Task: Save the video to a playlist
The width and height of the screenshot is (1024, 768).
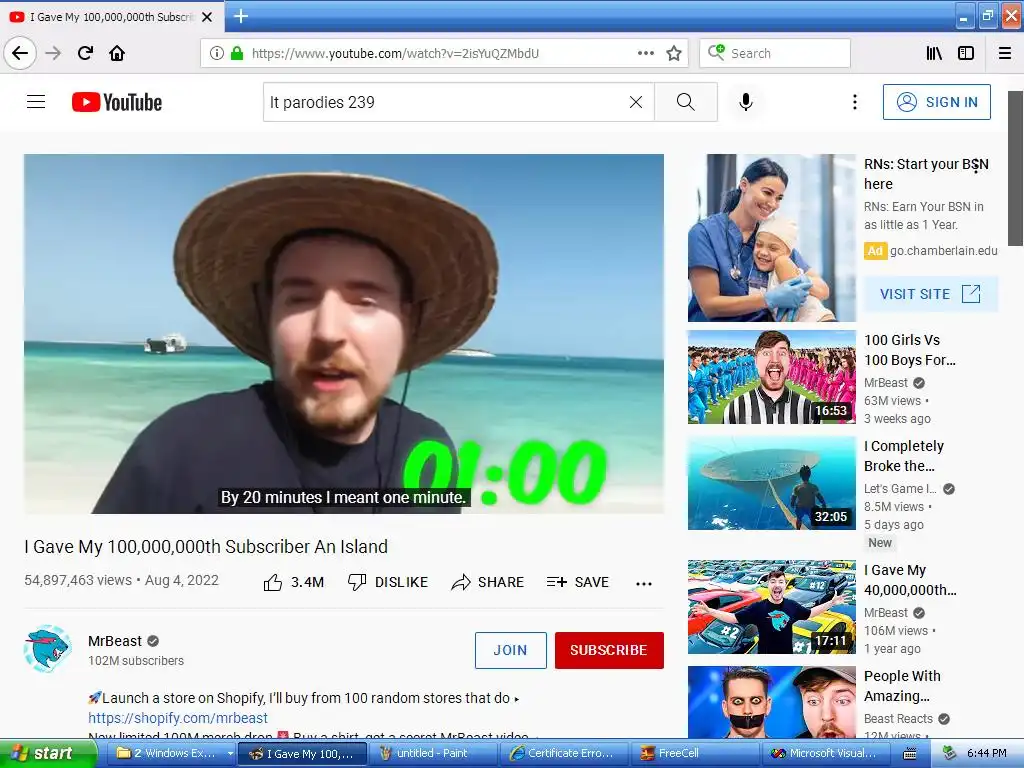Action: (x=577, y=582)
